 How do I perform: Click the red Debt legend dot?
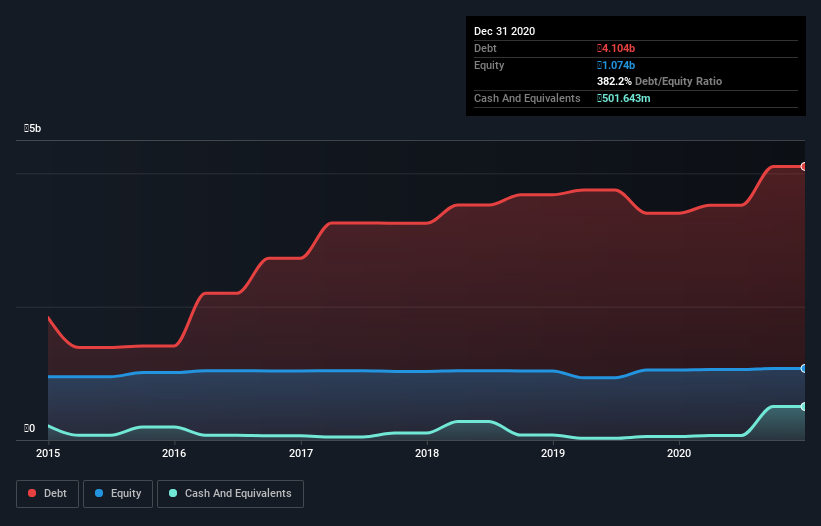32,493
